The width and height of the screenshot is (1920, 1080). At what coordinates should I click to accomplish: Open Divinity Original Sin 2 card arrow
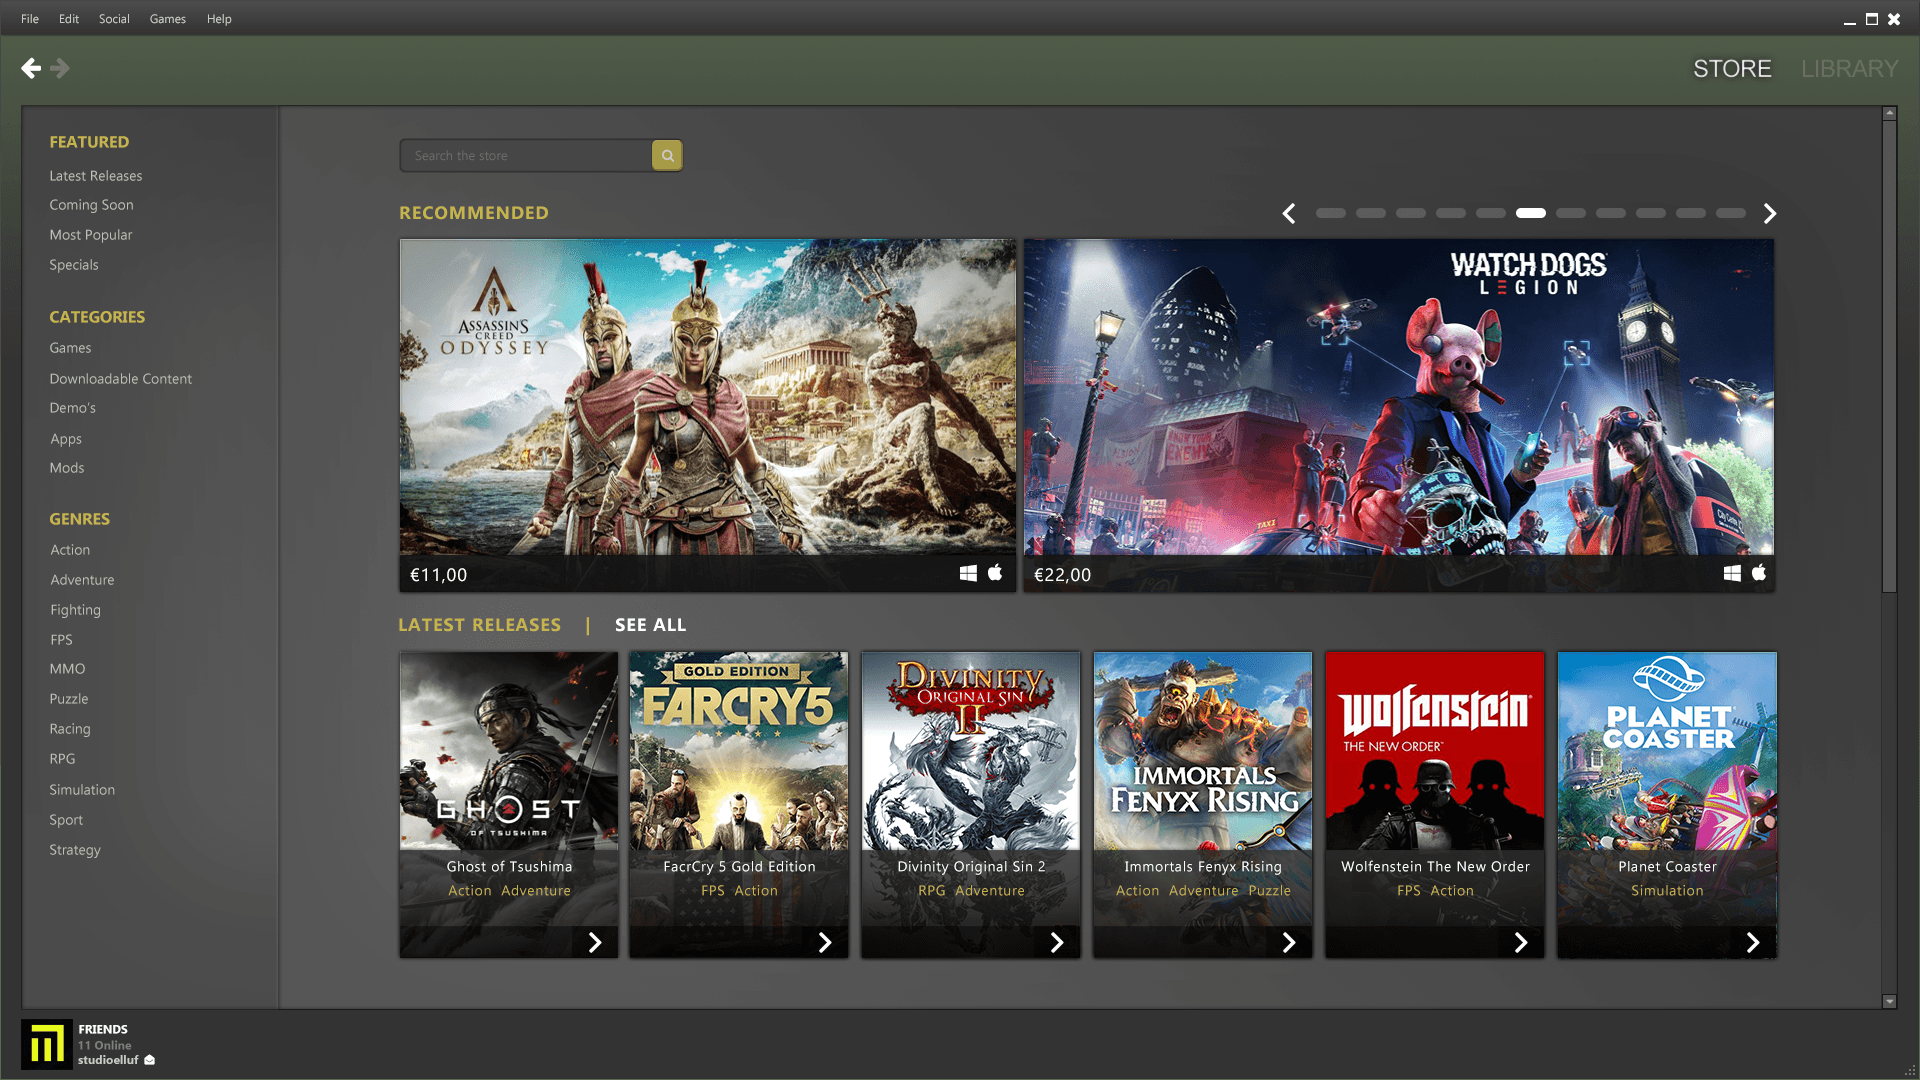[x=1057, y=942]
